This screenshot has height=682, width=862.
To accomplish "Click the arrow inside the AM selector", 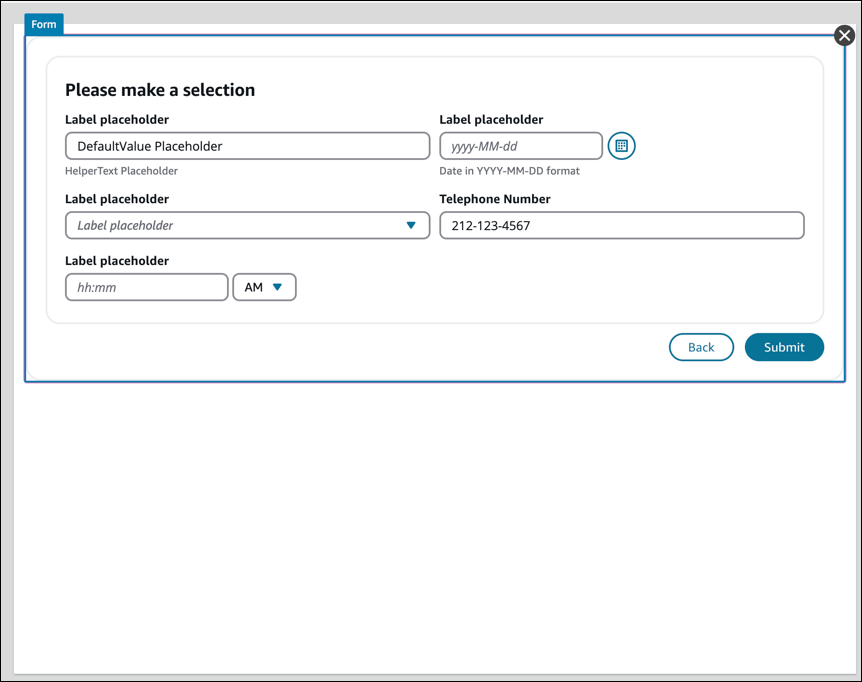I will coord(277,287).
